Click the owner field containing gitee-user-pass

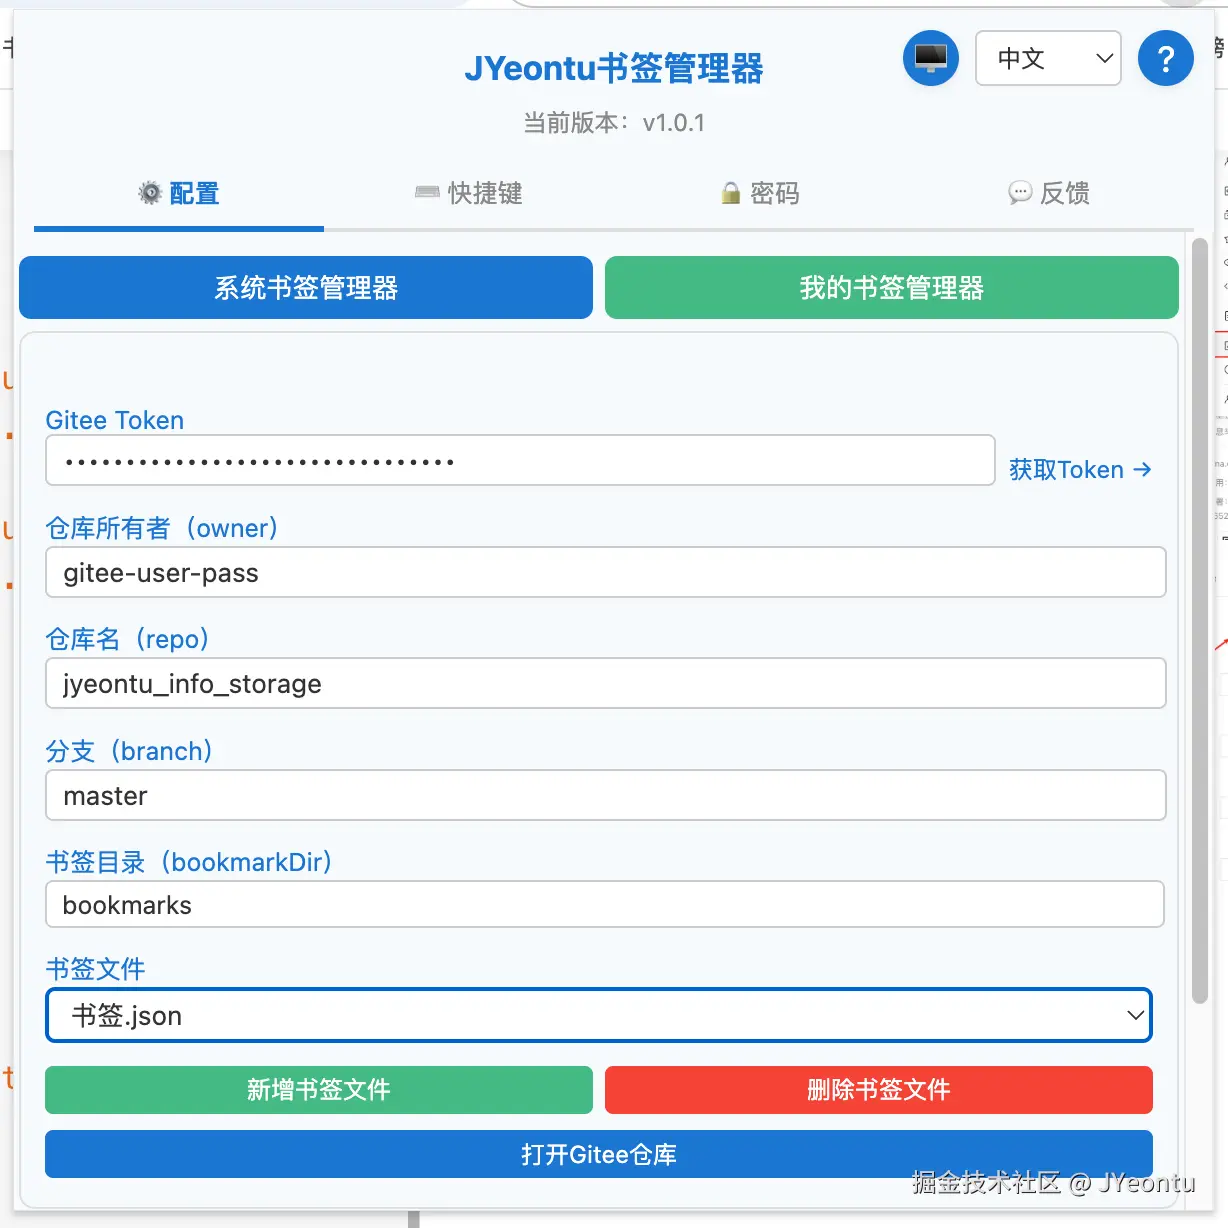(606, 573)
